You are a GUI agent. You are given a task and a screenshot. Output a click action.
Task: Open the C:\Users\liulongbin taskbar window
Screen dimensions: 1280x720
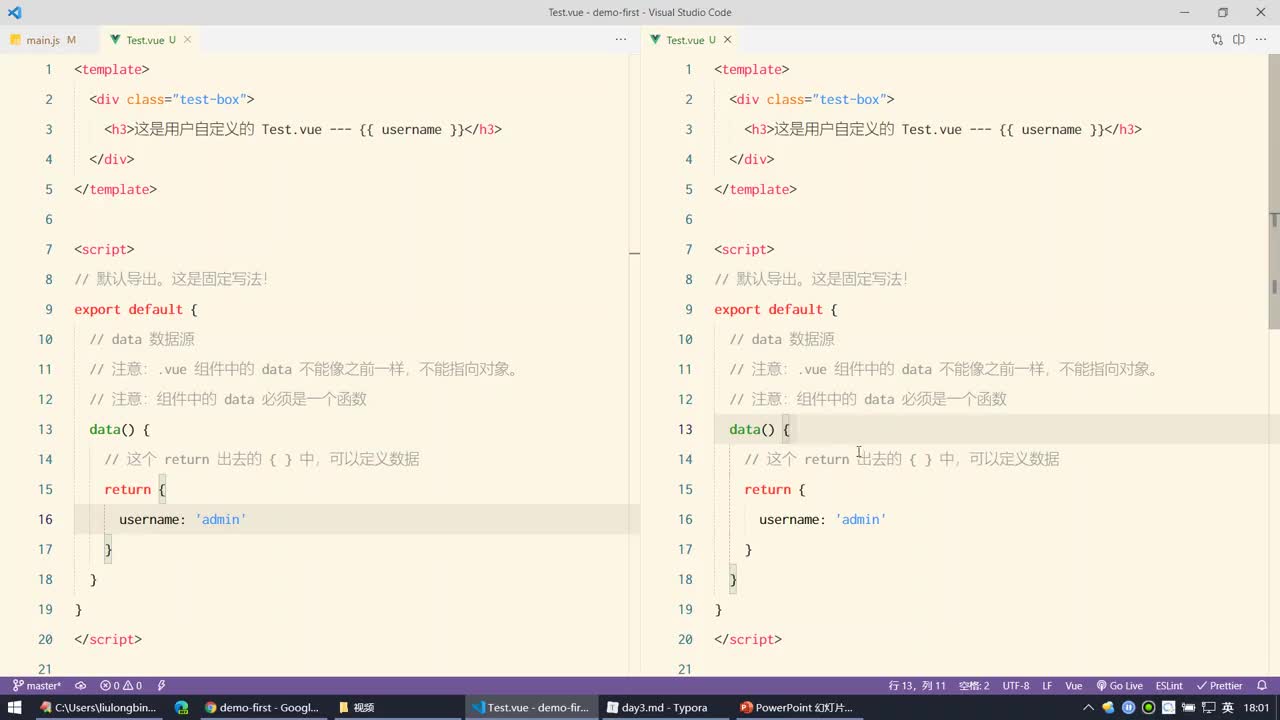pyautogui.click(x=98, y=707)
